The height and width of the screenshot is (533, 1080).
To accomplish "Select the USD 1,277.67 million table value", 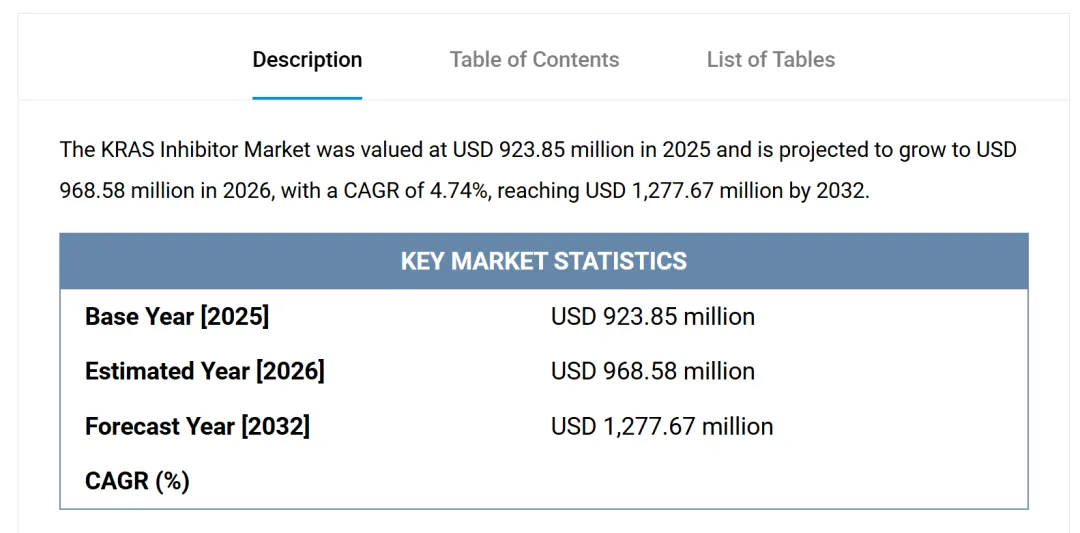I will [662, 427].
